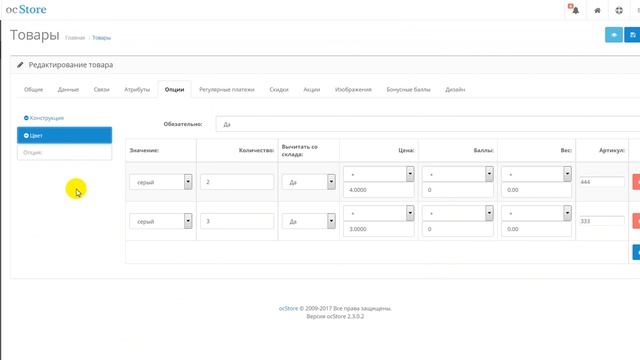Open price prefix dropdown above 4.0000

tap(379, 174)
